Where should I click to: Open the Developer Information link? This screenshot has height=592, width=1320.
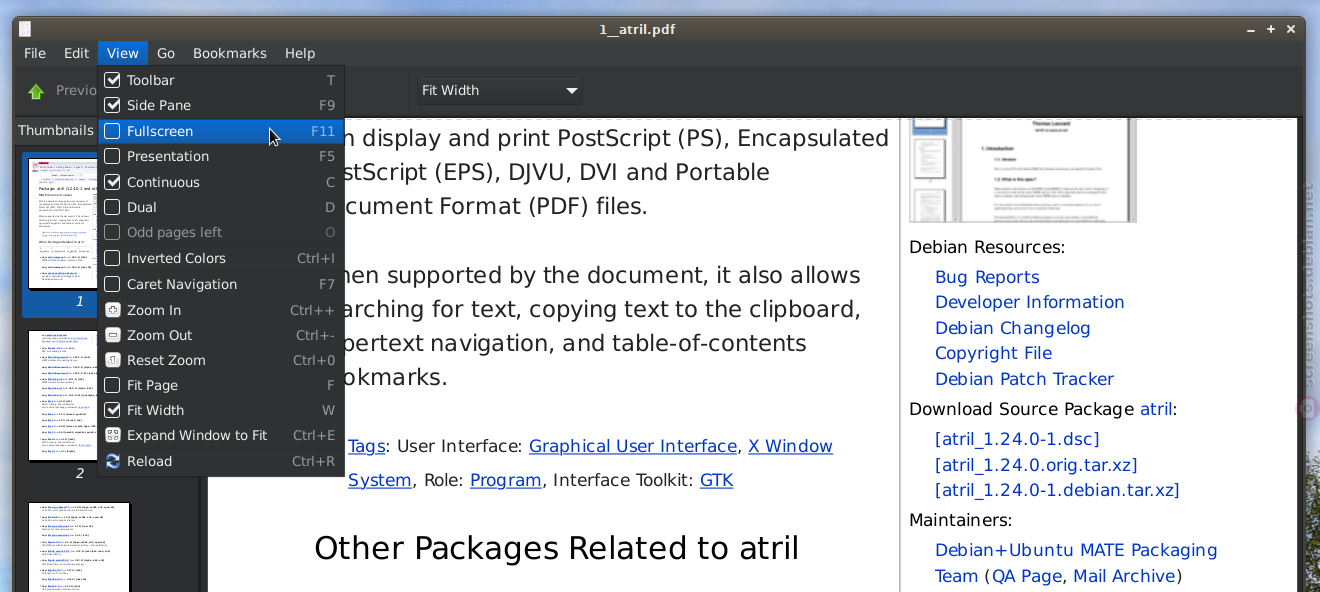[1030, 302]
